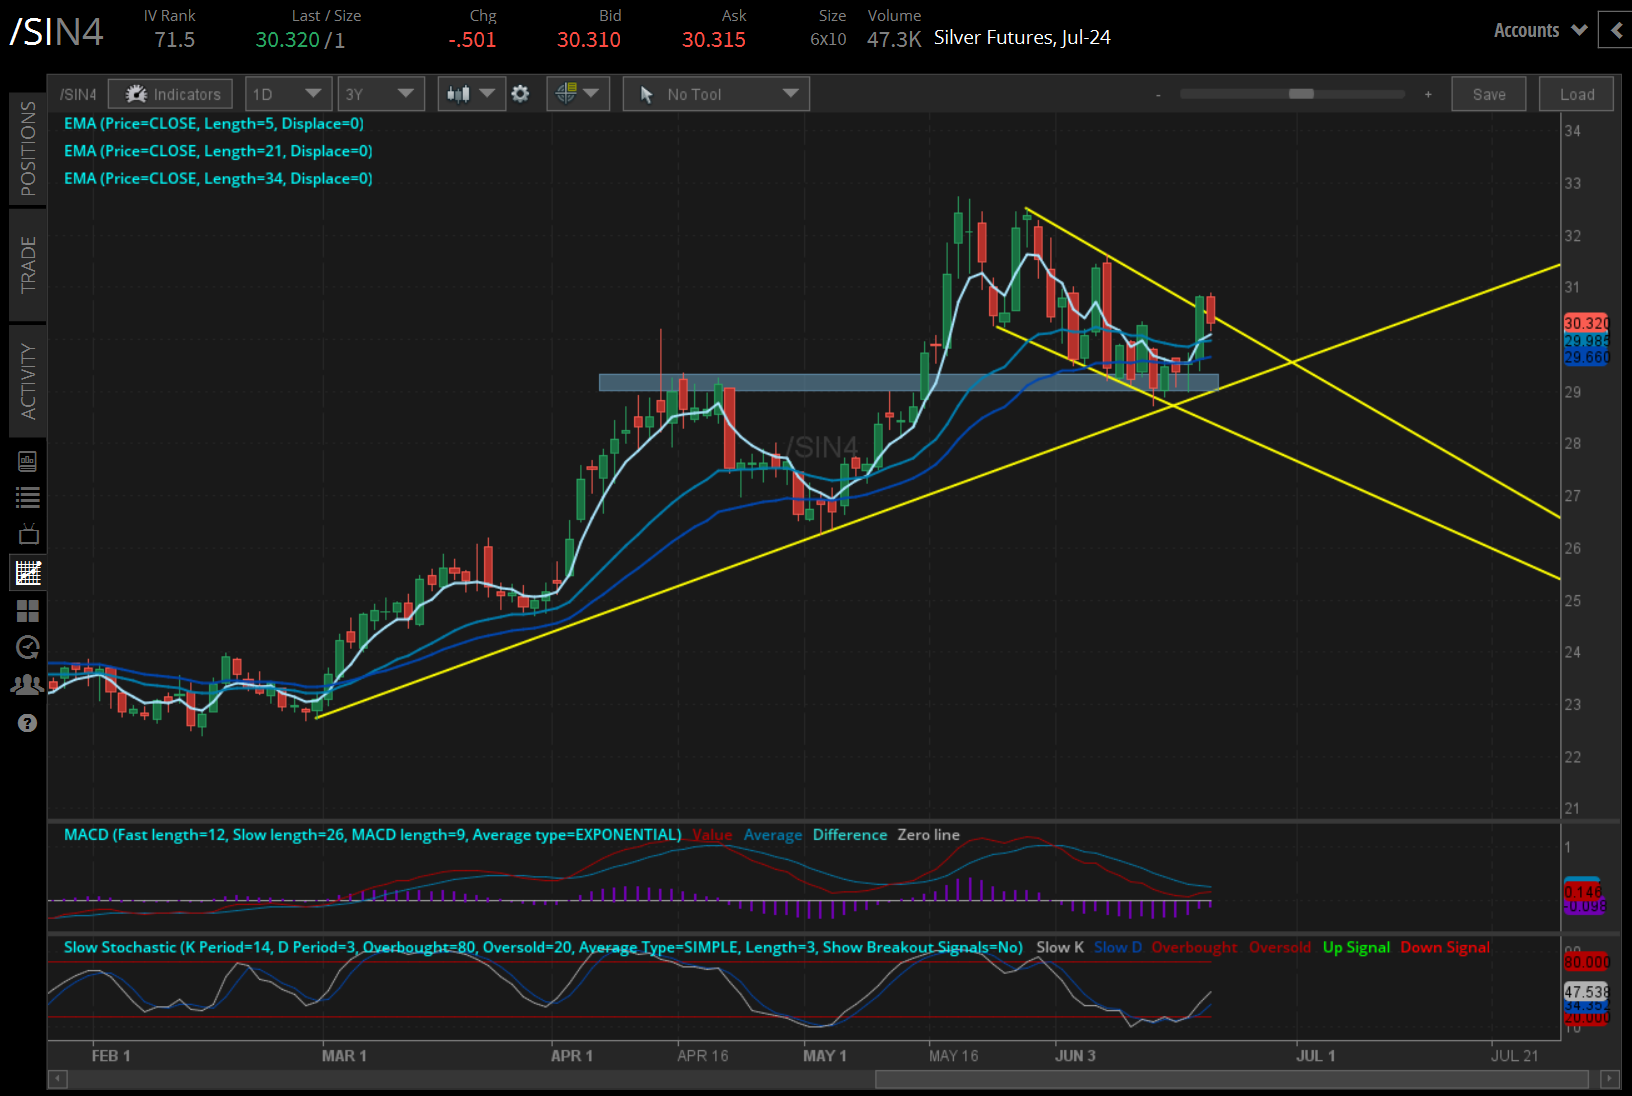Click the Last price 30.320
Viewport: 1632px width, 1096px height.
(287, 40)
